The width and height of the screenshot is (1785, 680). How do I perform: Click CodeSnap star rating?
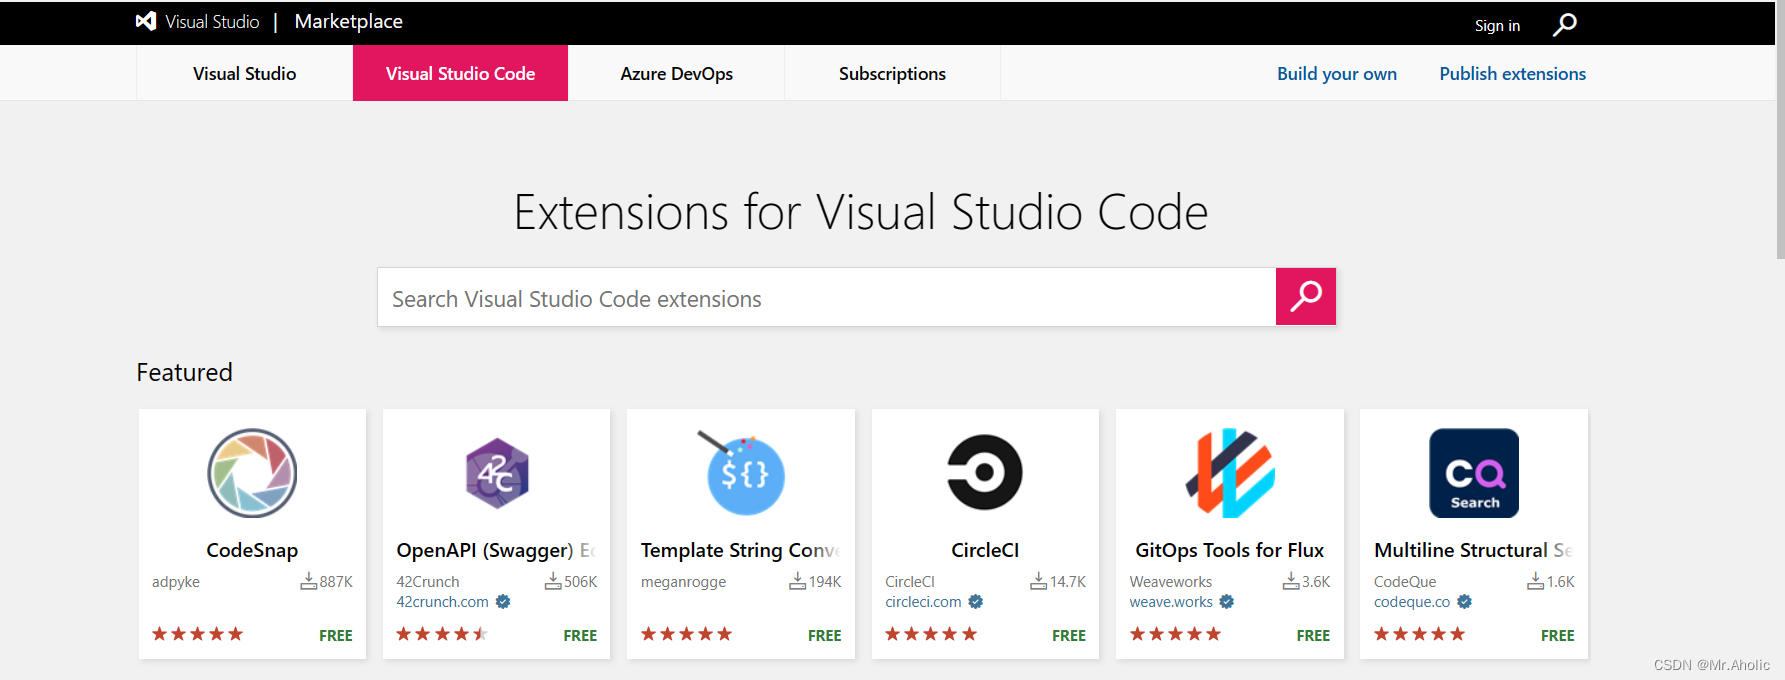click(197, 634)
